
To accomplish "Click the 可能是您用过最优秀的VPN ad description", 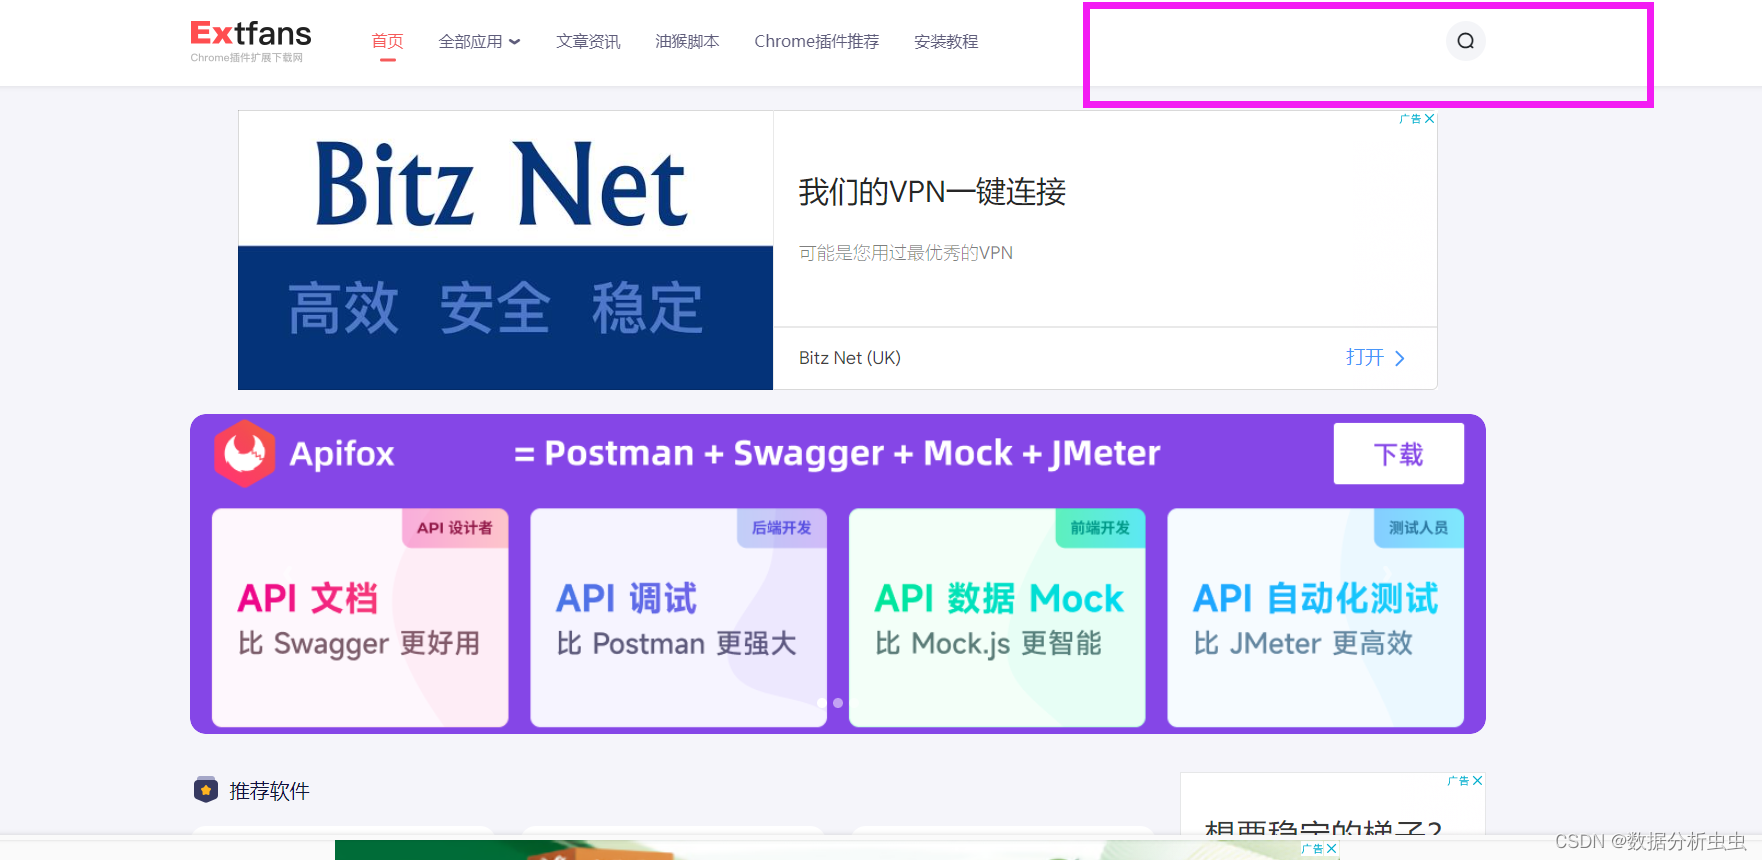I will coord(906,253).
